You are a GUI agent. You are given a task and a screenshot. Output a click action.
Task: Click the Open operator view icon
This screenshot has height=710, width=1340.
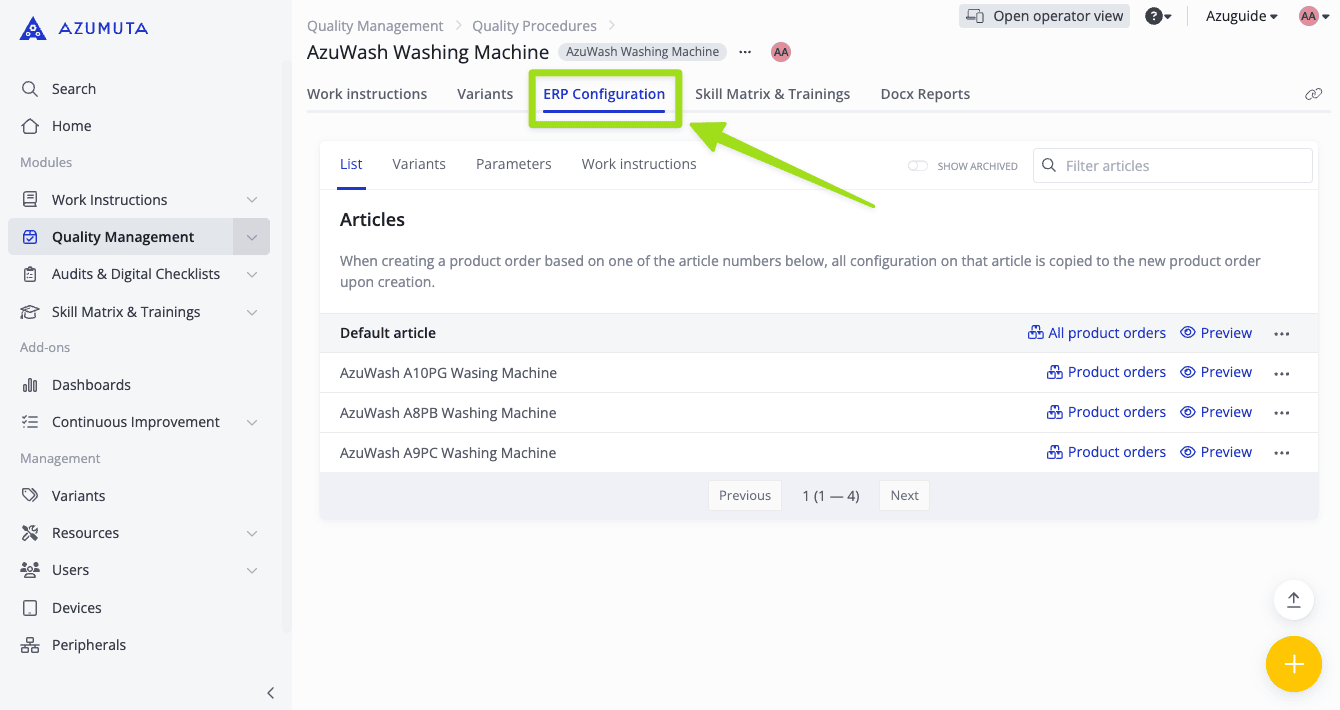[x=977, y=16]
